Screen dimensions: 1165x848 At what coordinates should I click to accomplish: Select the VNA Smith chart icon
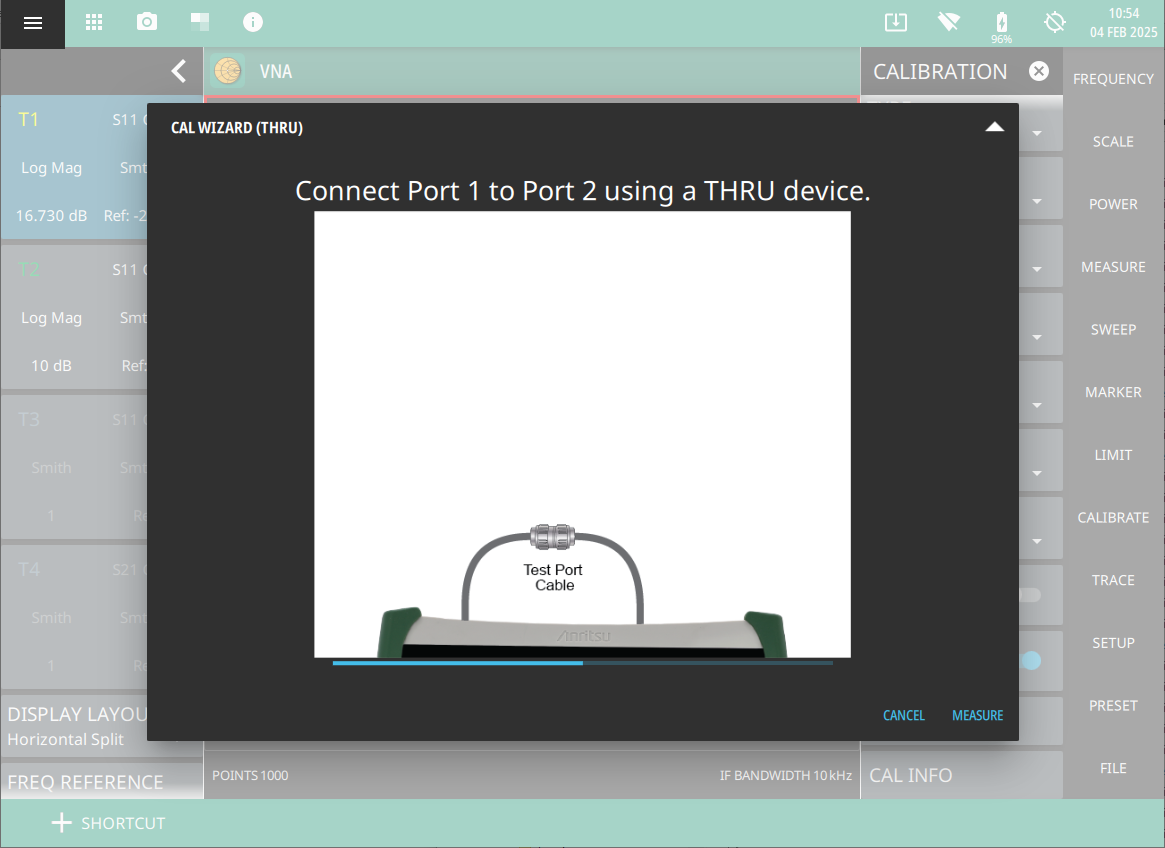(229, 72)
